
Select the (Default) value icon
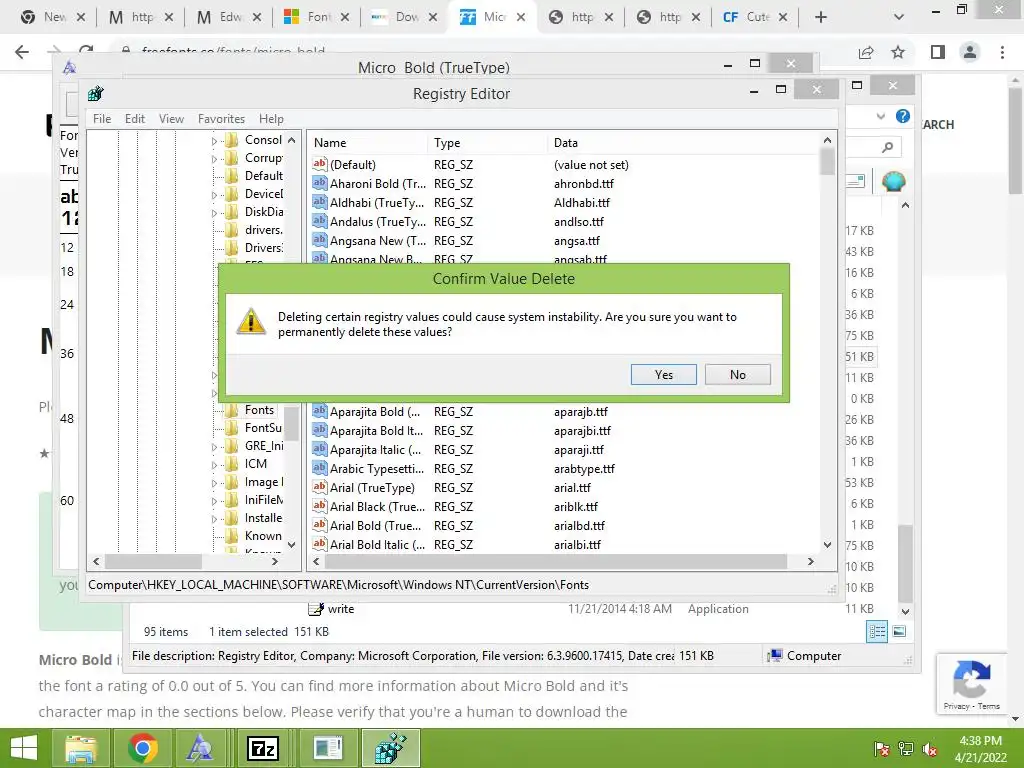pos(319,164)
